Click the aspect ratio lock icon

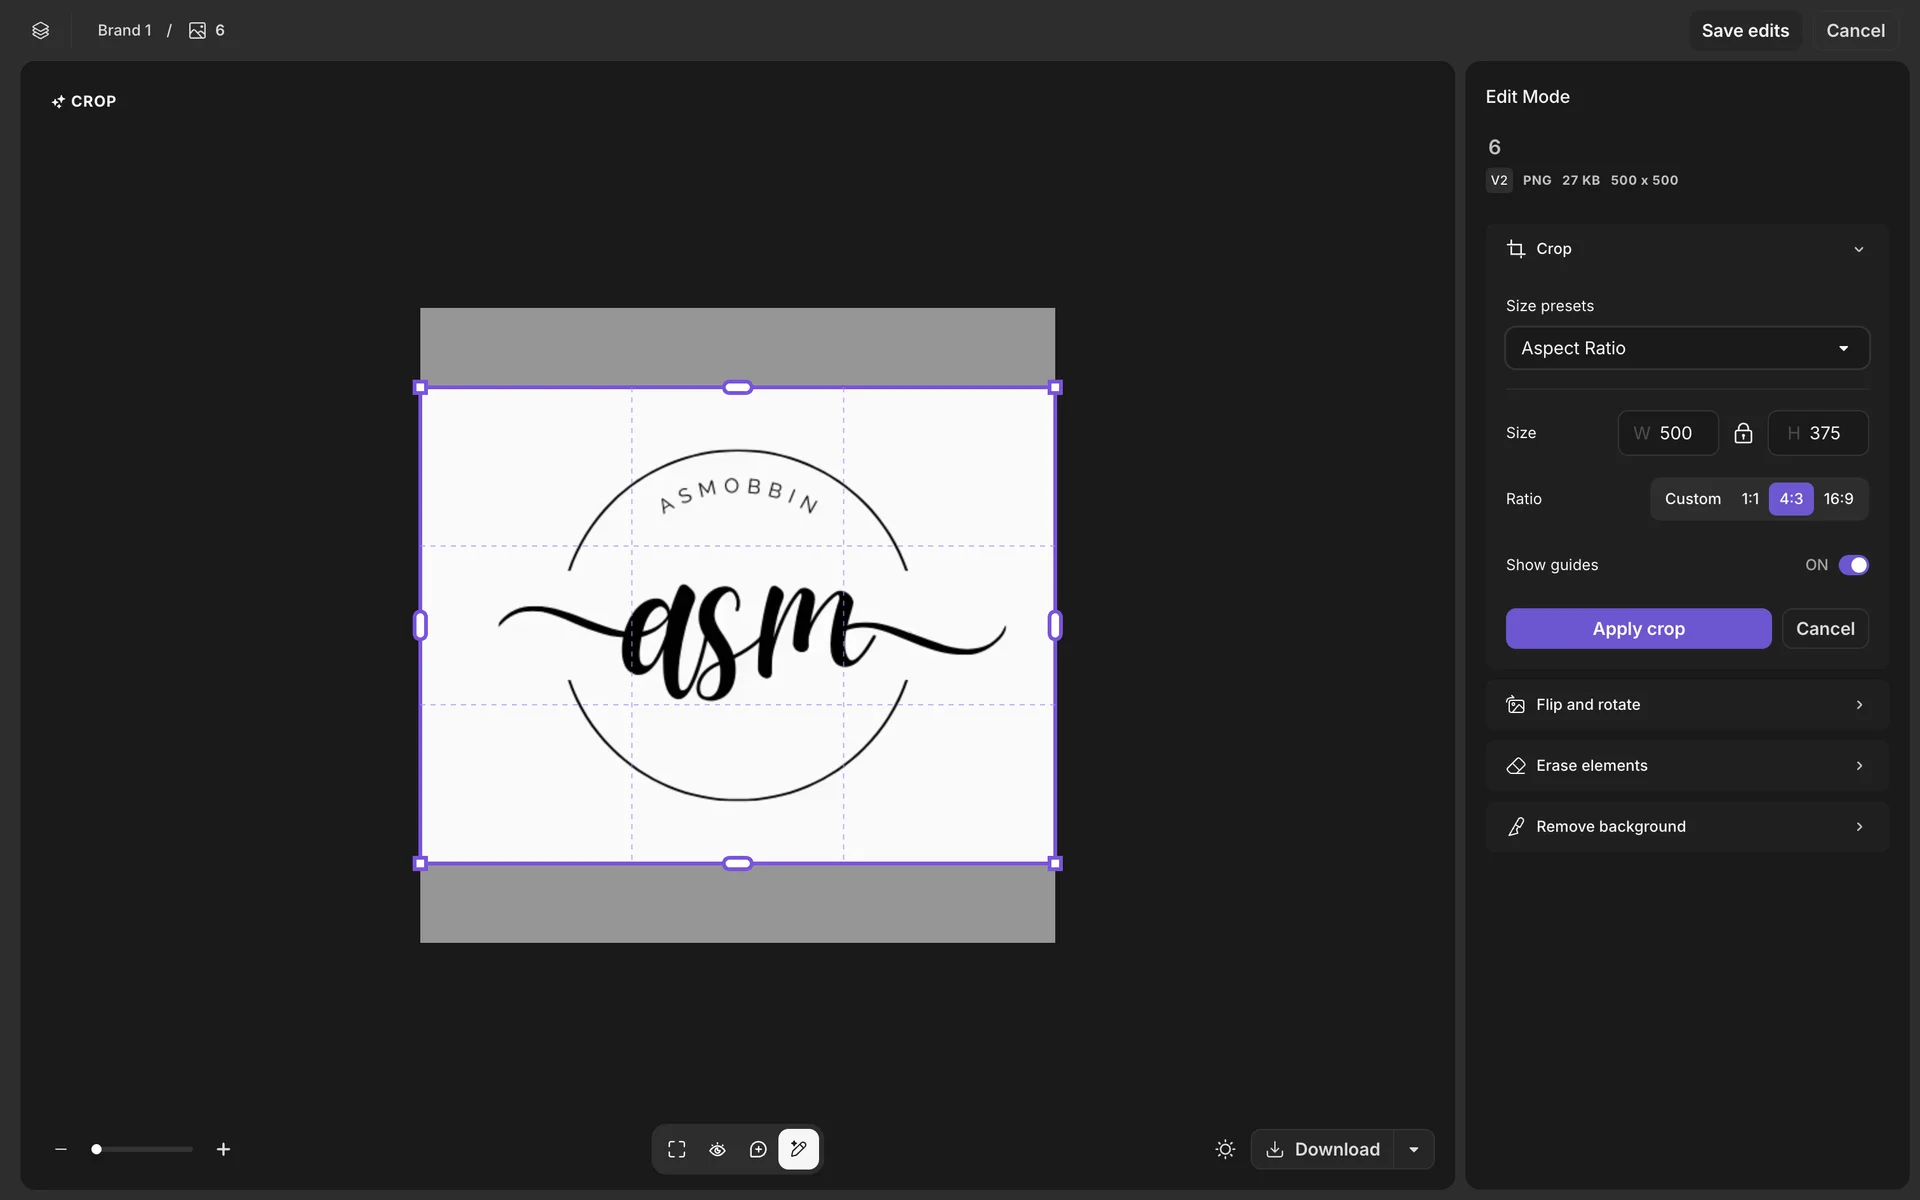tap(1743, 433)
